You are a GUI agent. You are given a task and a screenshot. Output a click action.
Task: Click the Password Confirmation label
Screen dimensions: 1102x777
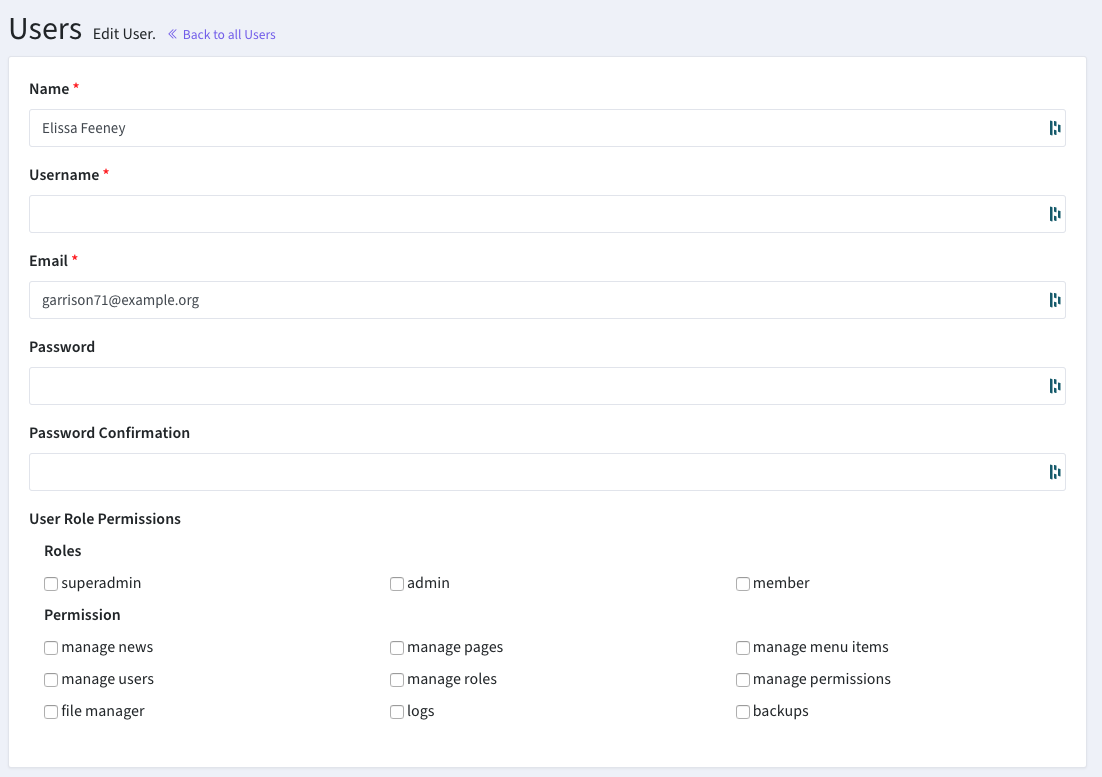point(110,433)
